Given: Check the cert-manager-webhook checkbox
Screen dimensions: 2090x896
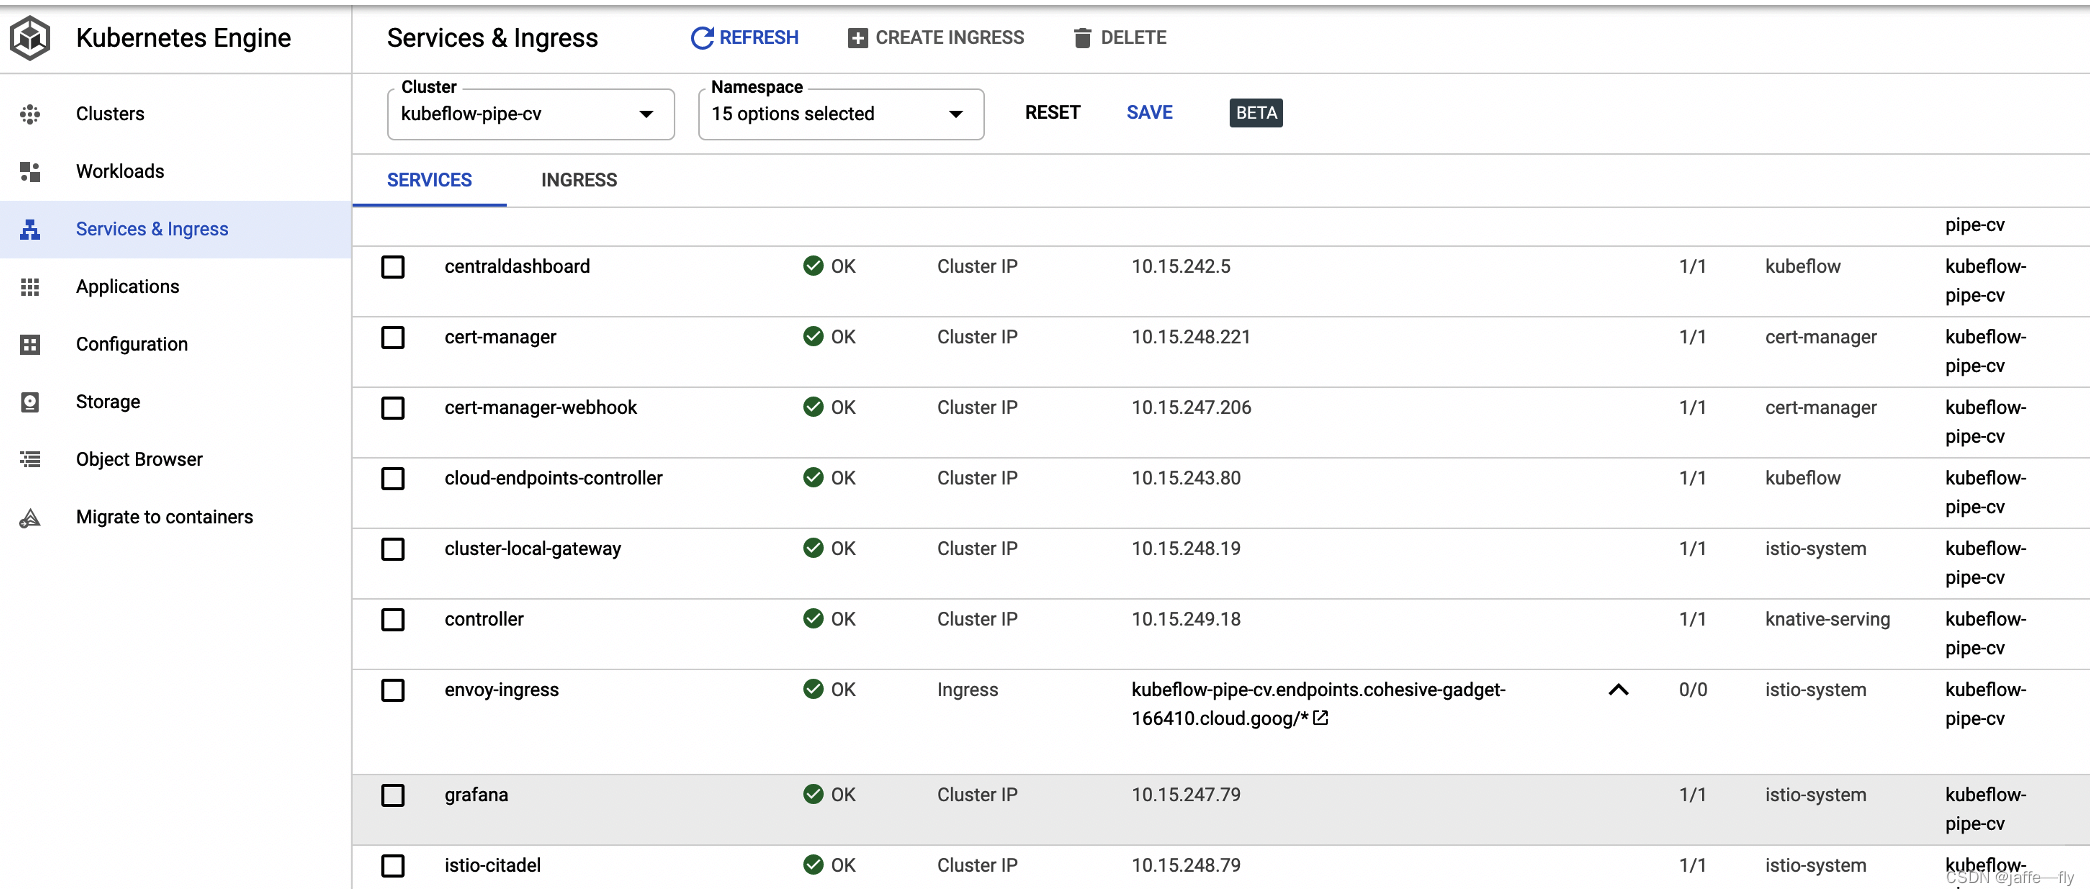Looking at the screenshot, I should tap(393, 408).
